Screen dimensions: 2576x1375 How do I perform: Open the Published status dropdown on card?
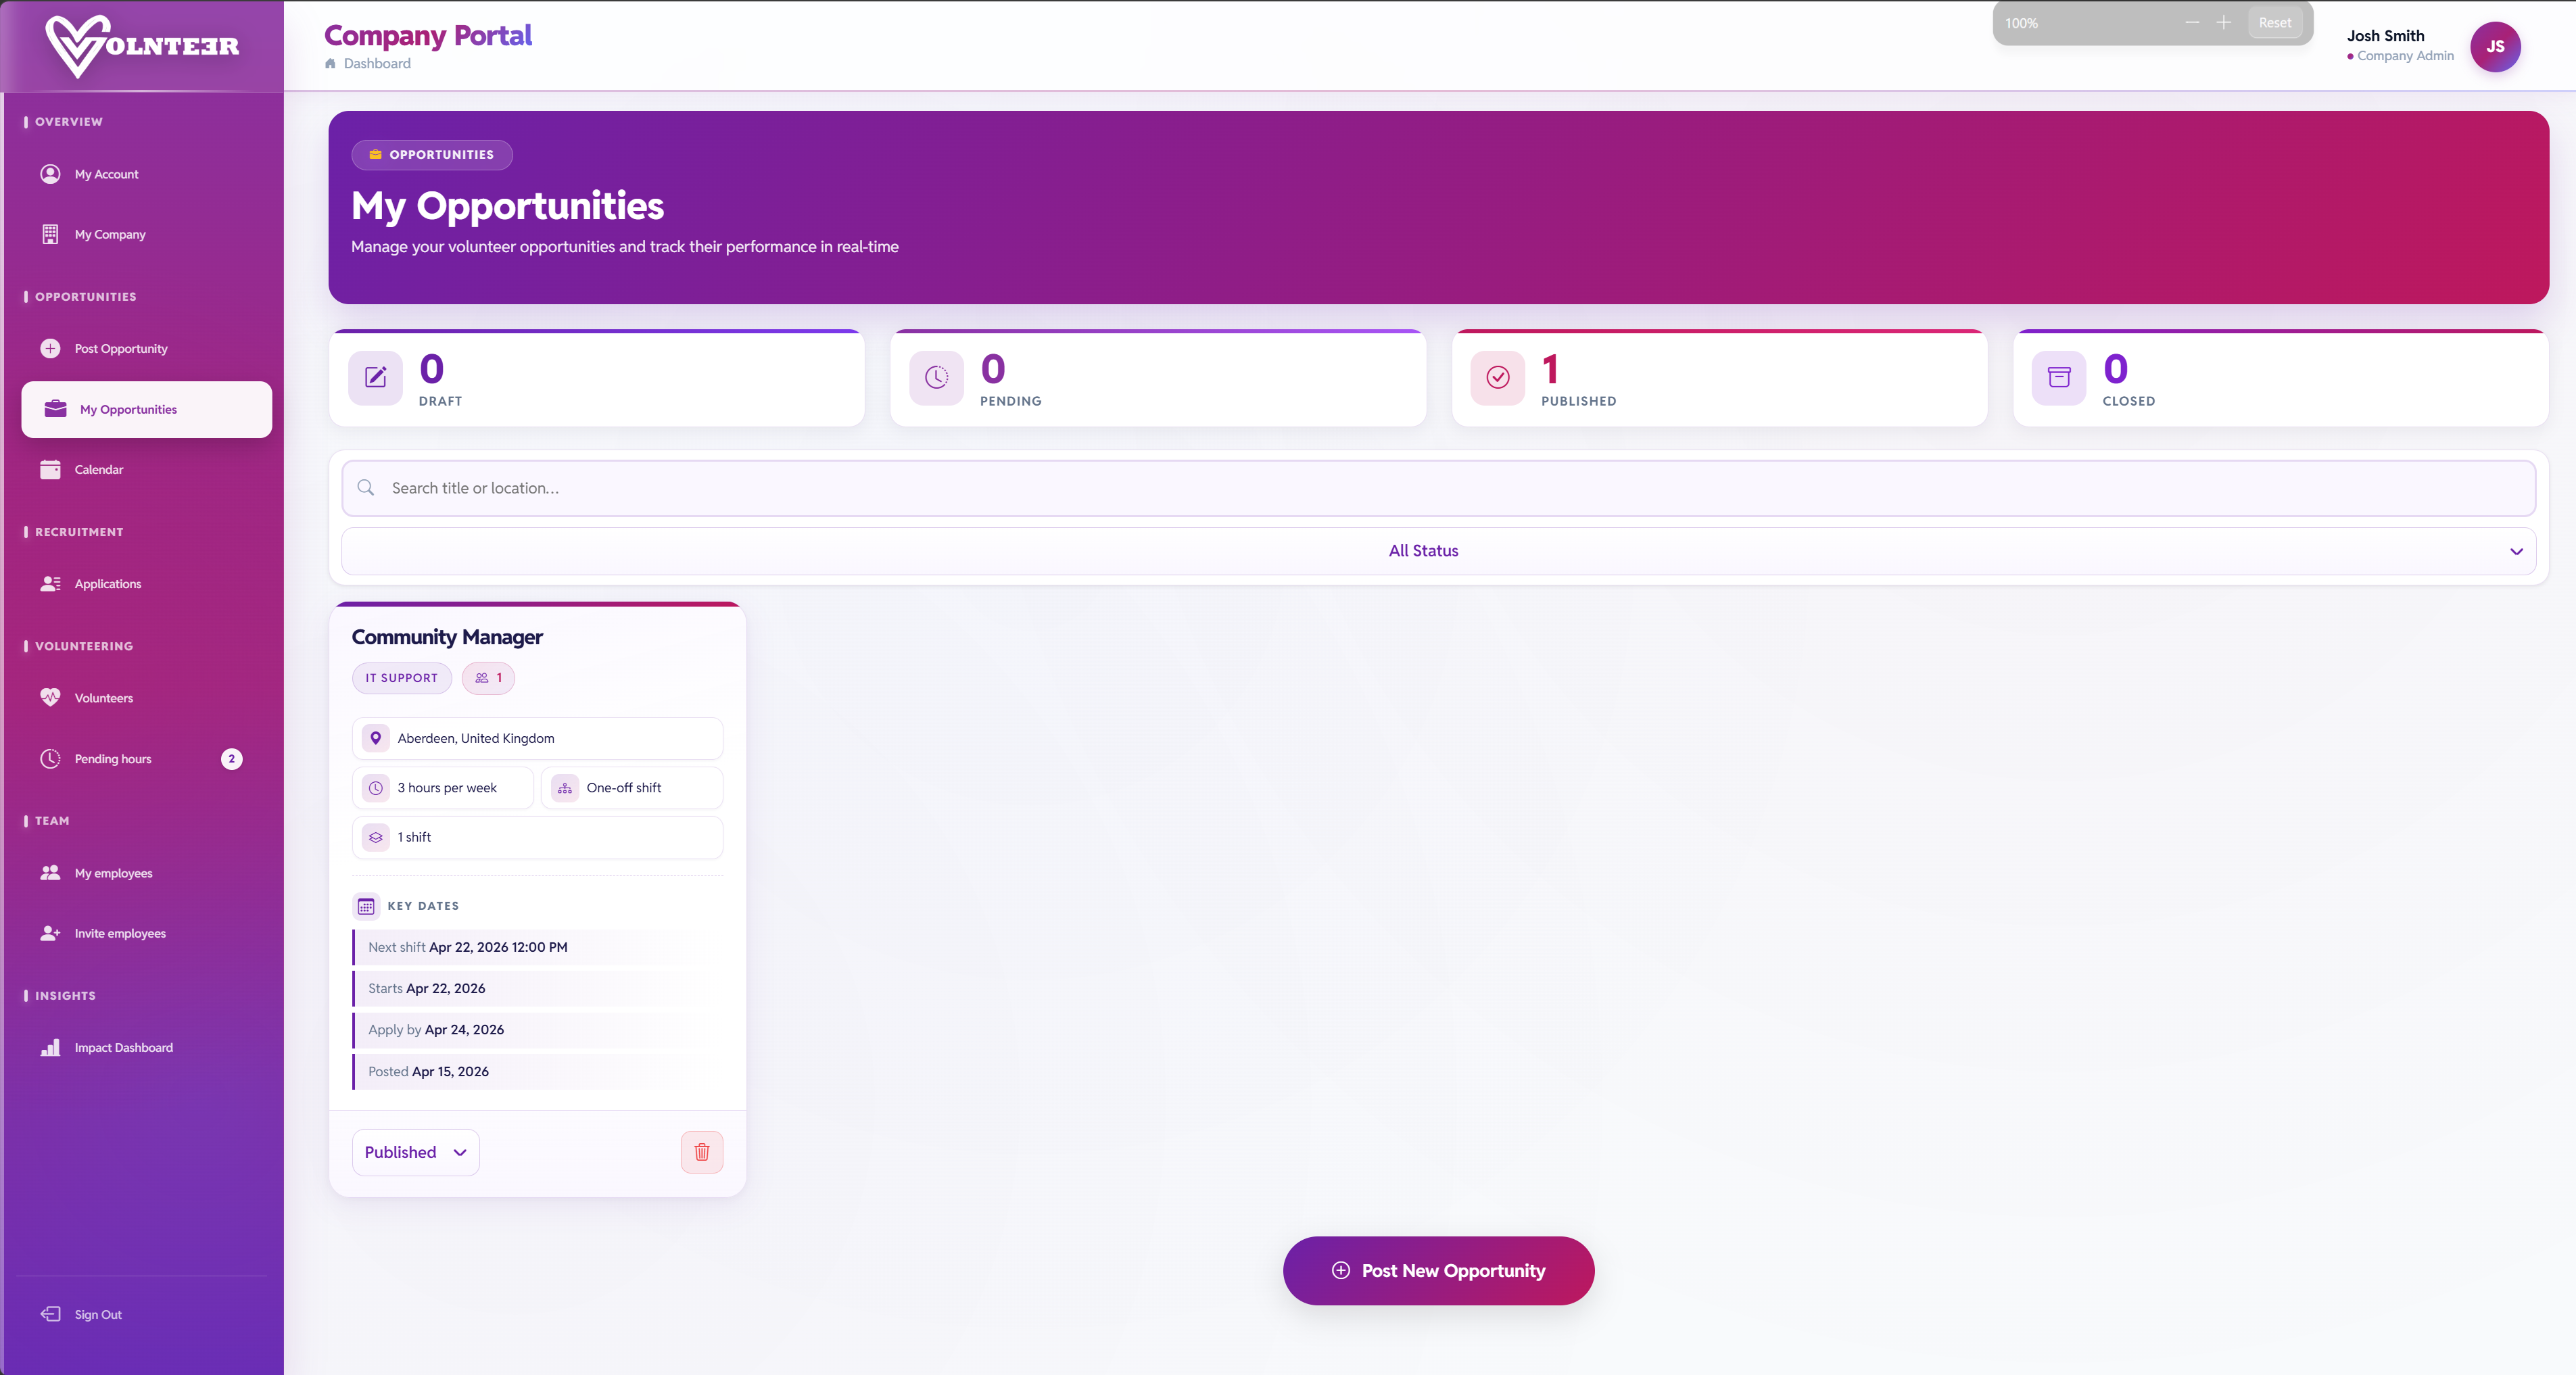[416, 1153]
